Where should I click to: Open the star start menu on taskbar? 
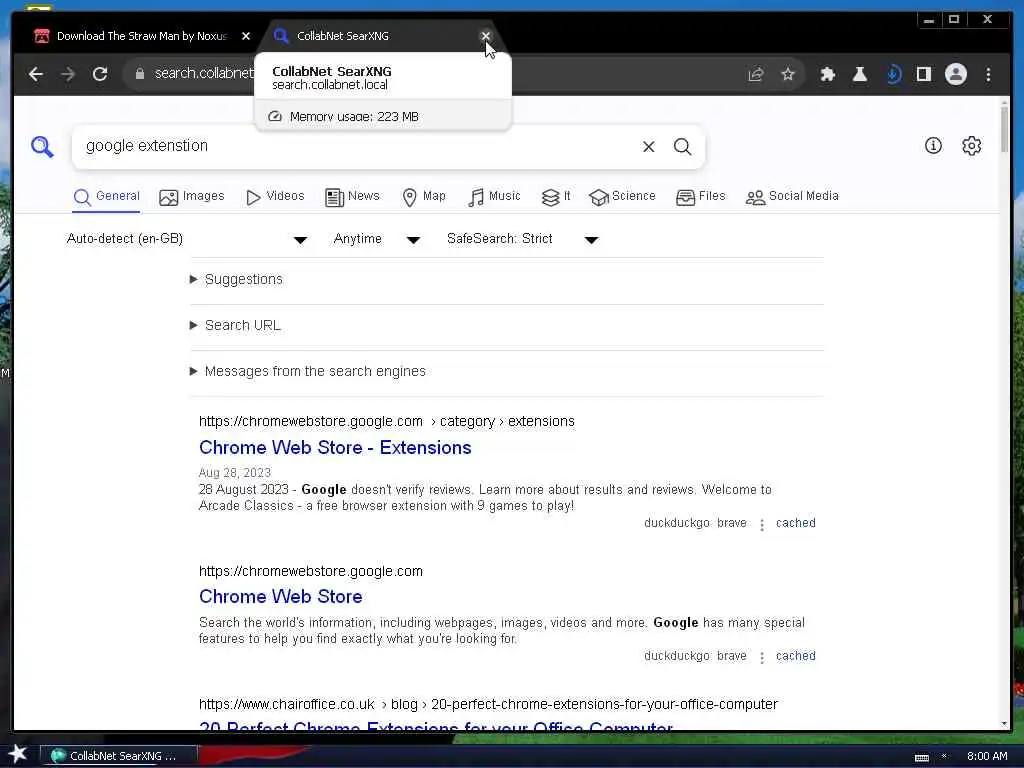[x=17, y=755]
